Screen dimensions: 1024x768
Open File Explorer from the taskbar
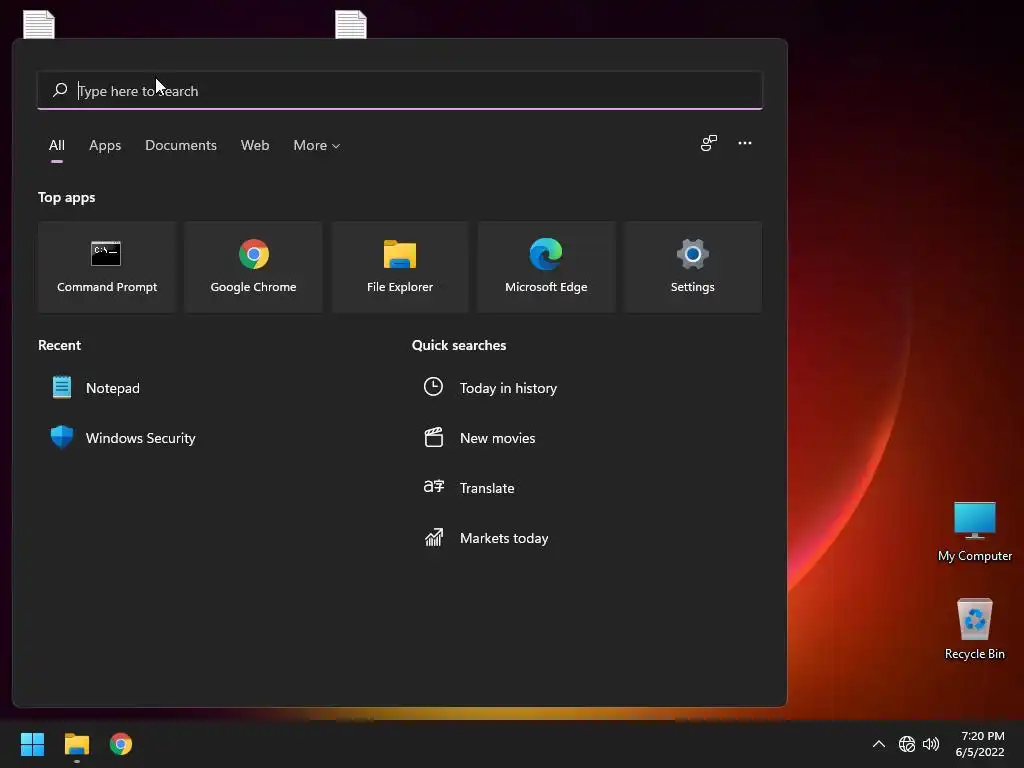click(76, 744)
